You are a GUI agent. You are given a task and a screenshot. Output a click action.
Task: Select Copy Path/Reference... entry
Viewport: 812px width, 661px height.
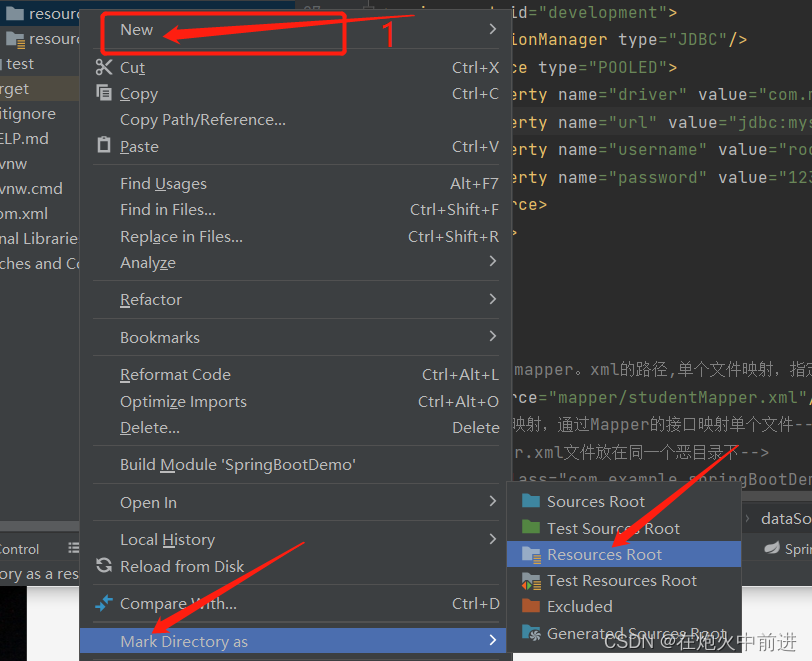point(296,120)
